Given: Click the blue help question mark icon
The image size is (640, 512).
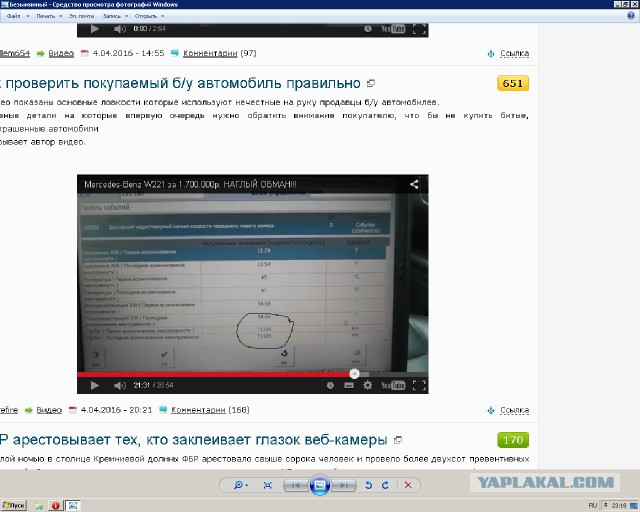Looking at the screenshot, I should 631,16.
